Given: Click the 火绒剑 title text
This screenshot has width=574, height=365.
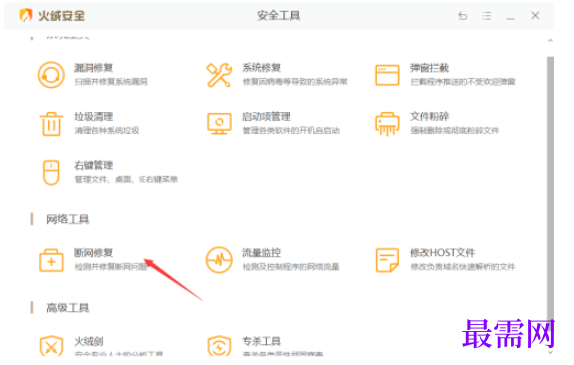Looking at the screenshot, I should click(89, 342).
